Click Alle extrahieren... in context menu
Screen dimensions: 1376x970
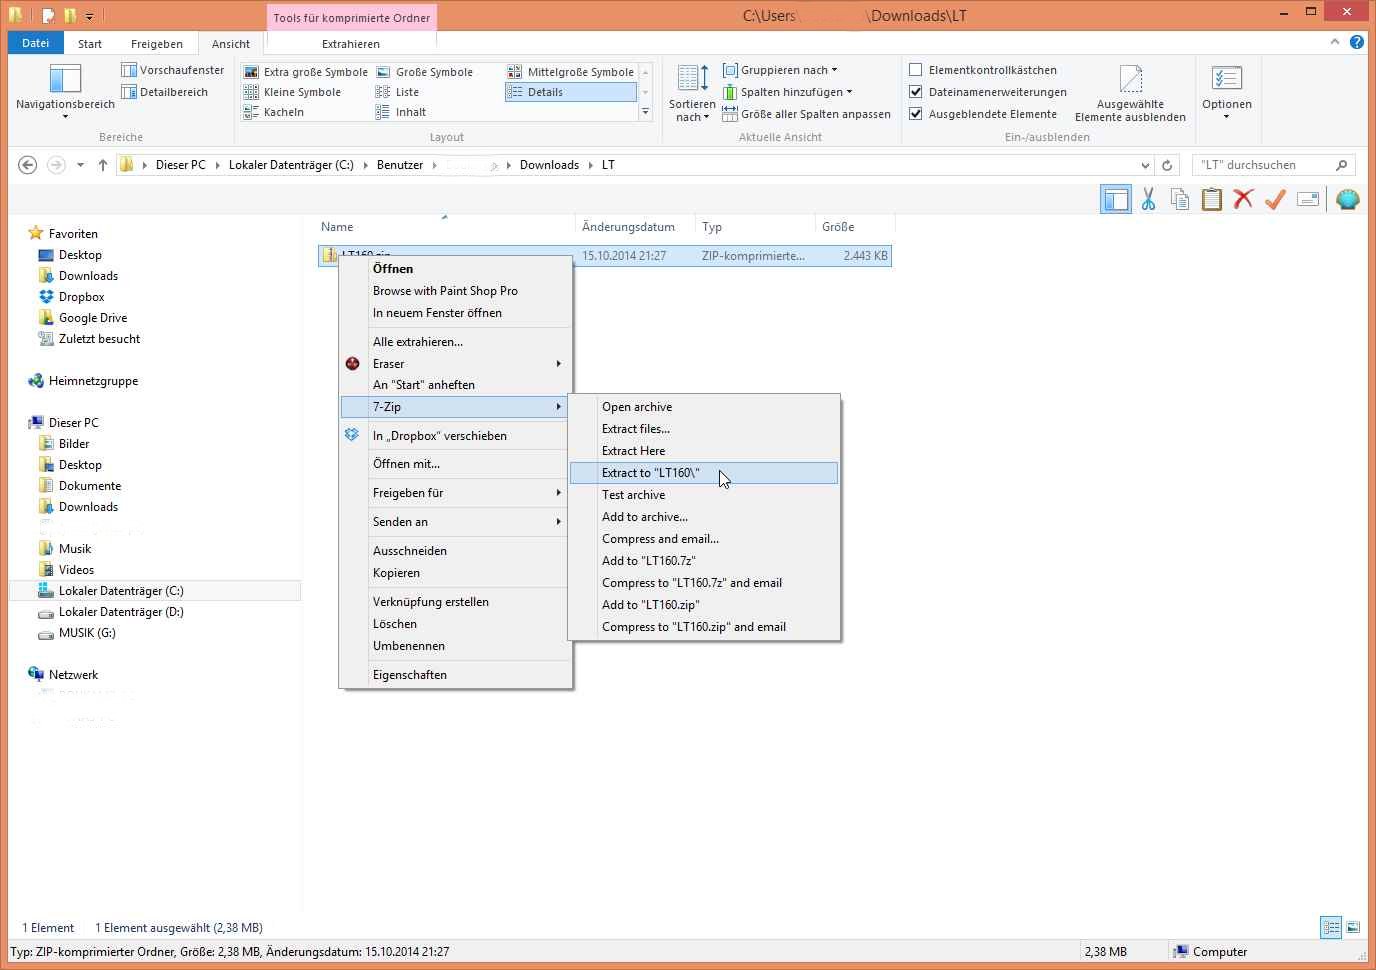tap(456, 342)
